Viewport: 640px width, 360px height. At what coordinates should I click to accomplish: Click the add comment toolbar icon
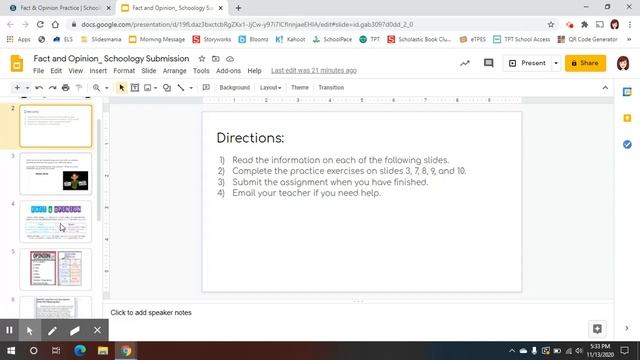click(x=206, y=87)
